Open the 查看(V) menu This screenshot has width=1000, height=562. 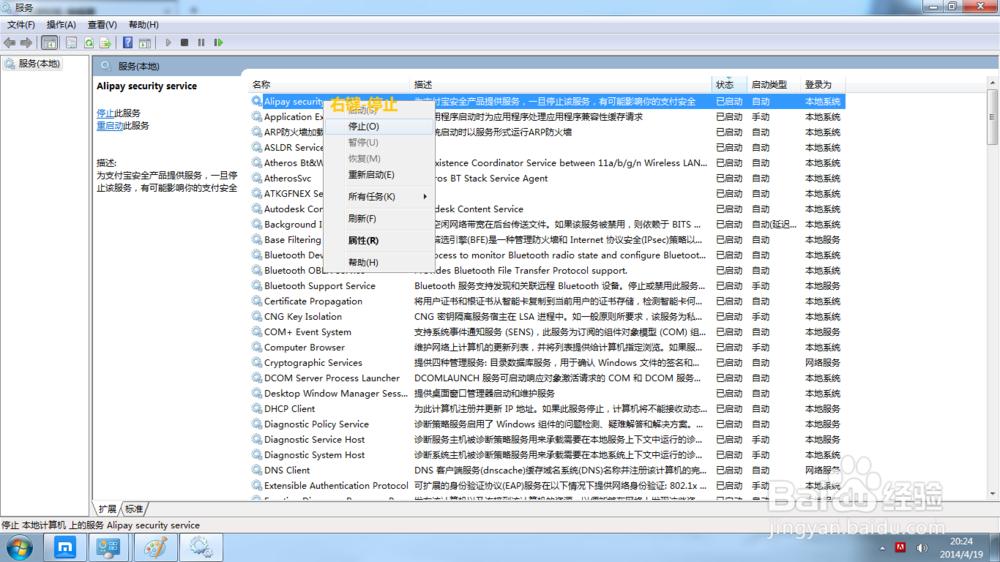pos(102,25)
